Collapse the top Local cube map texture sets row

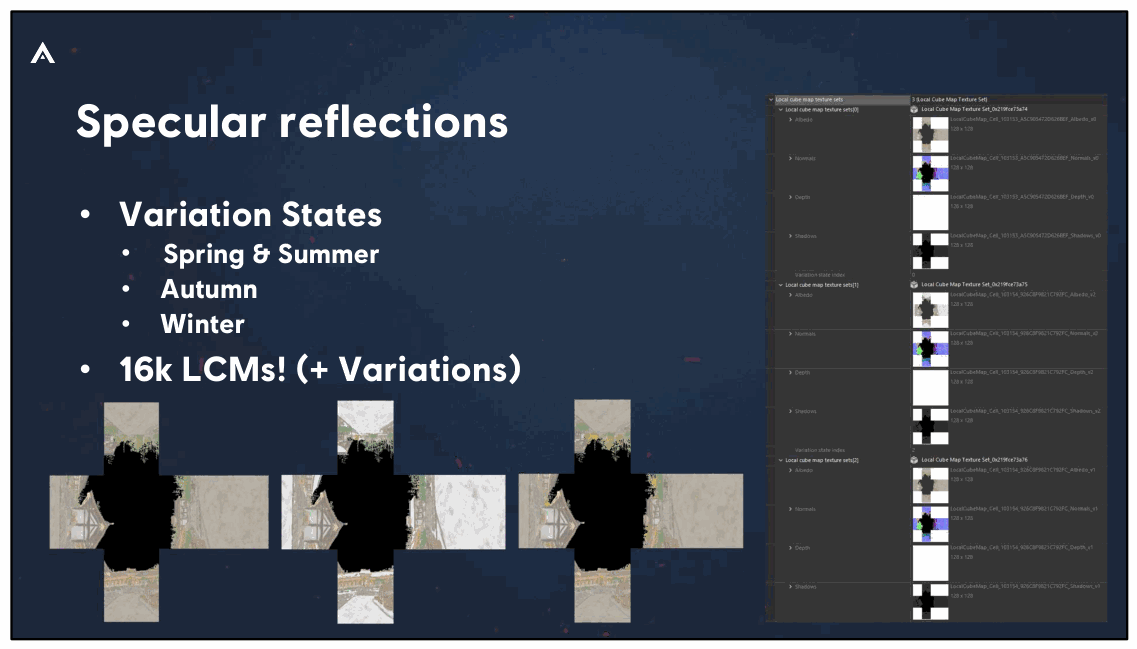(x=772, y=100)
